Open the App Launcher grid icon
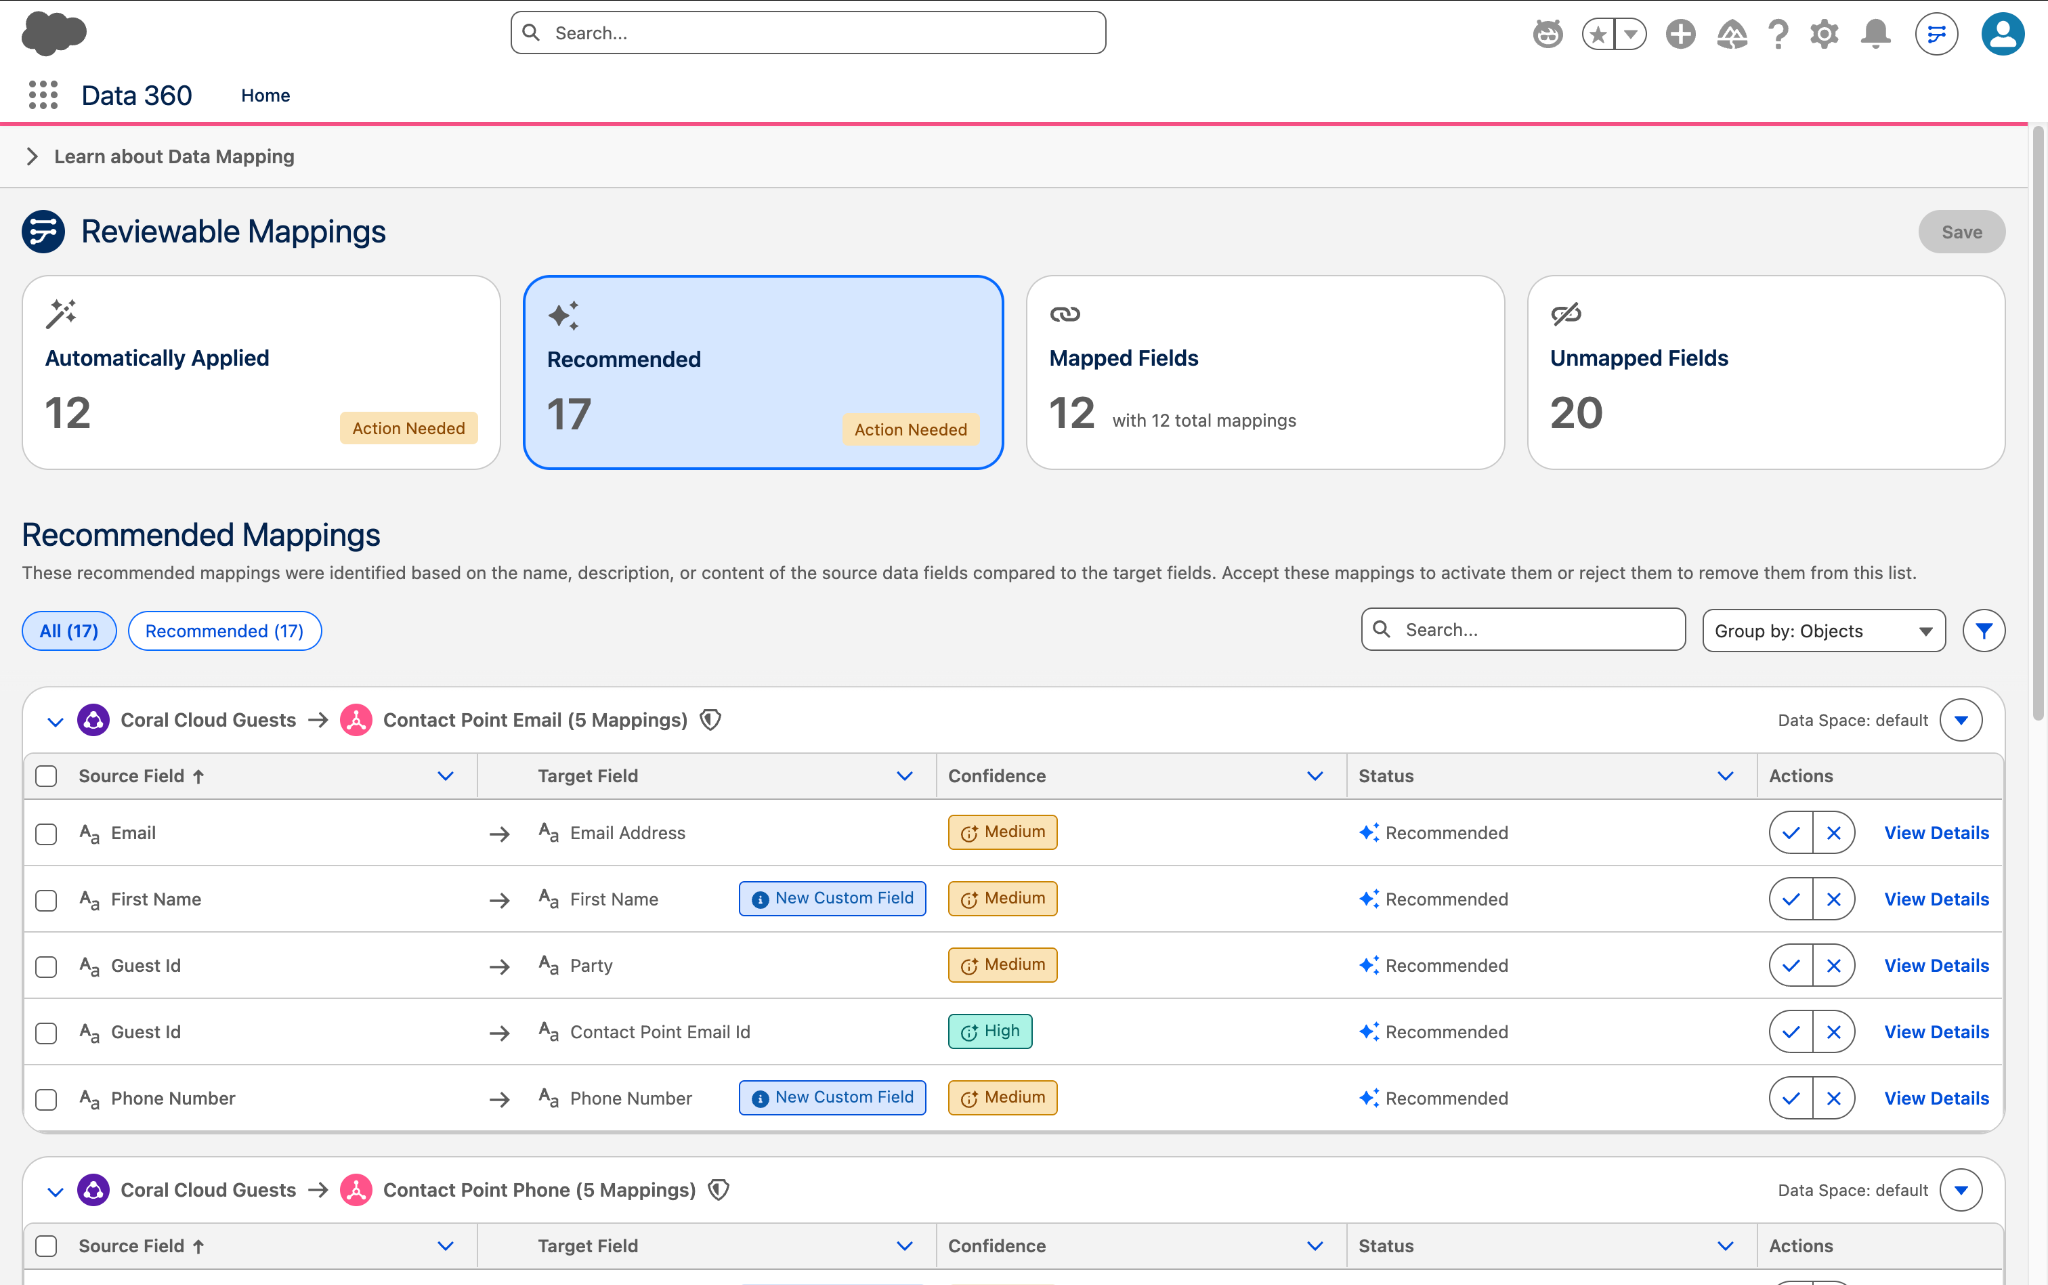 click(x=43, y=95)
